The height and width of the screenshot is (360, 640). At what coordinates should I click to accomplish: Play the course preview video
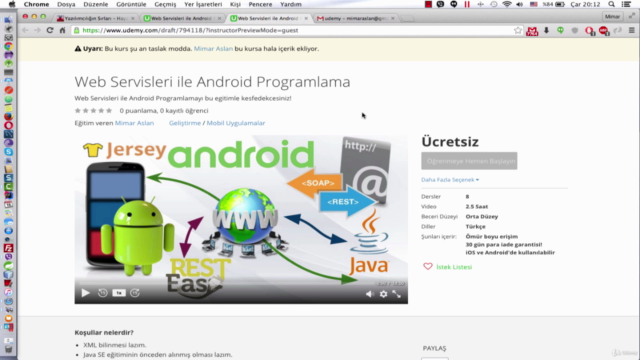[85, 293]
